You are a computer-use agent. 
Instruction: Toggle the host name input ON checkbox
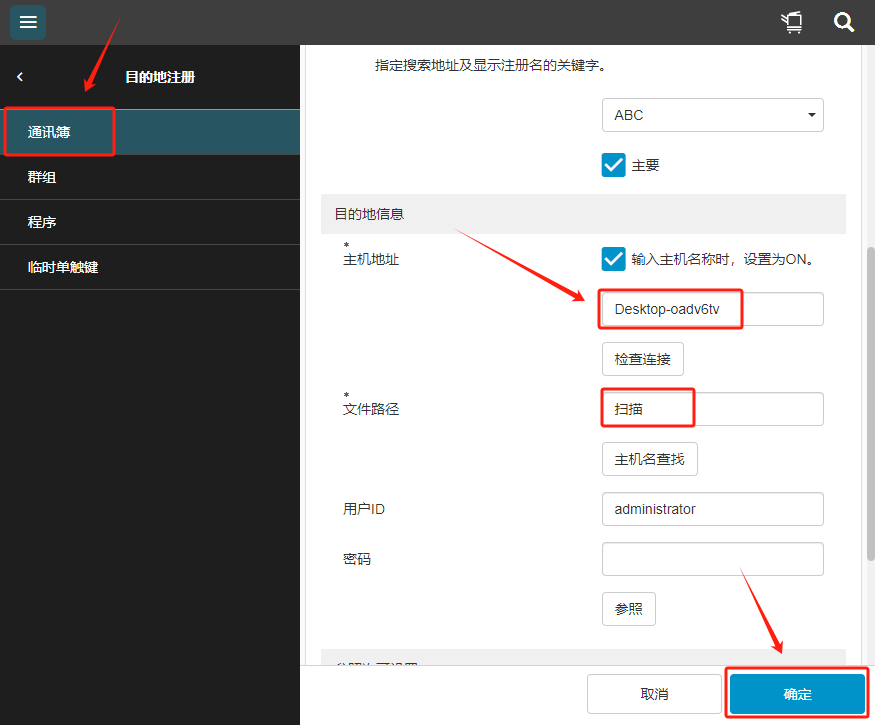click(x=613, y=259)
